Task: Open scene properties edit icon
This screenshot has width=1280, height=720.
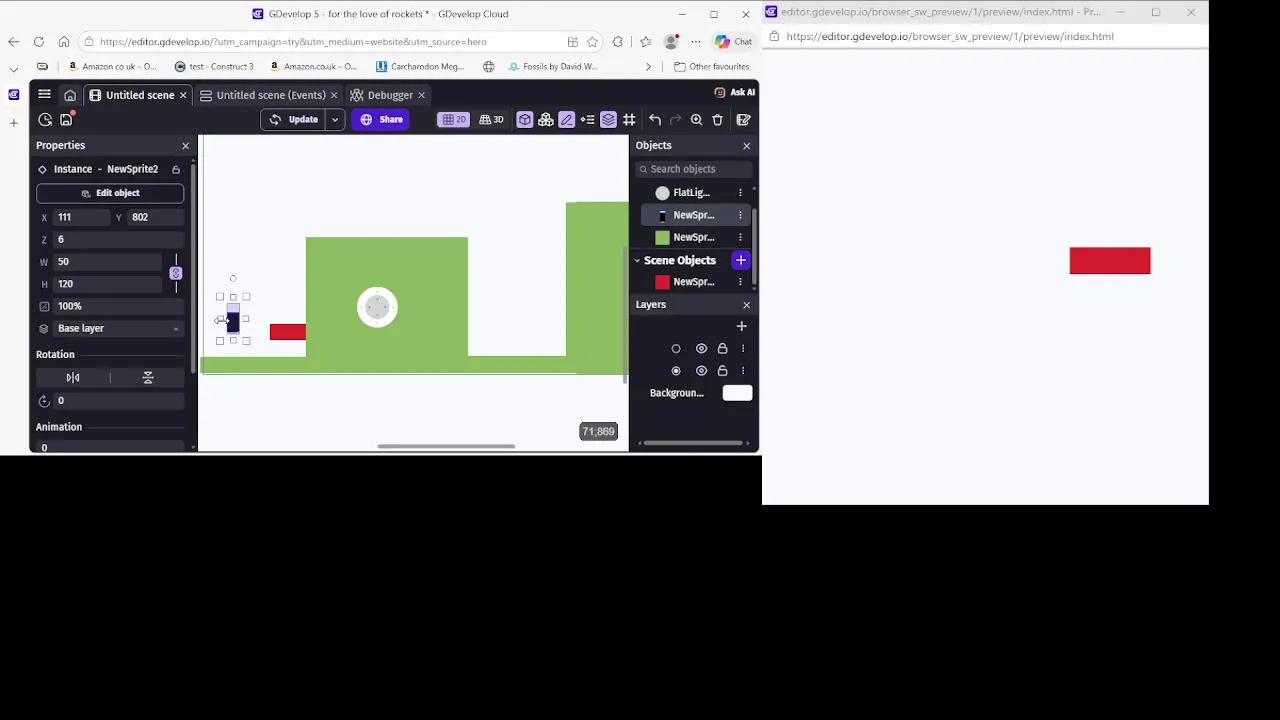Action: (x=744, y=120)
